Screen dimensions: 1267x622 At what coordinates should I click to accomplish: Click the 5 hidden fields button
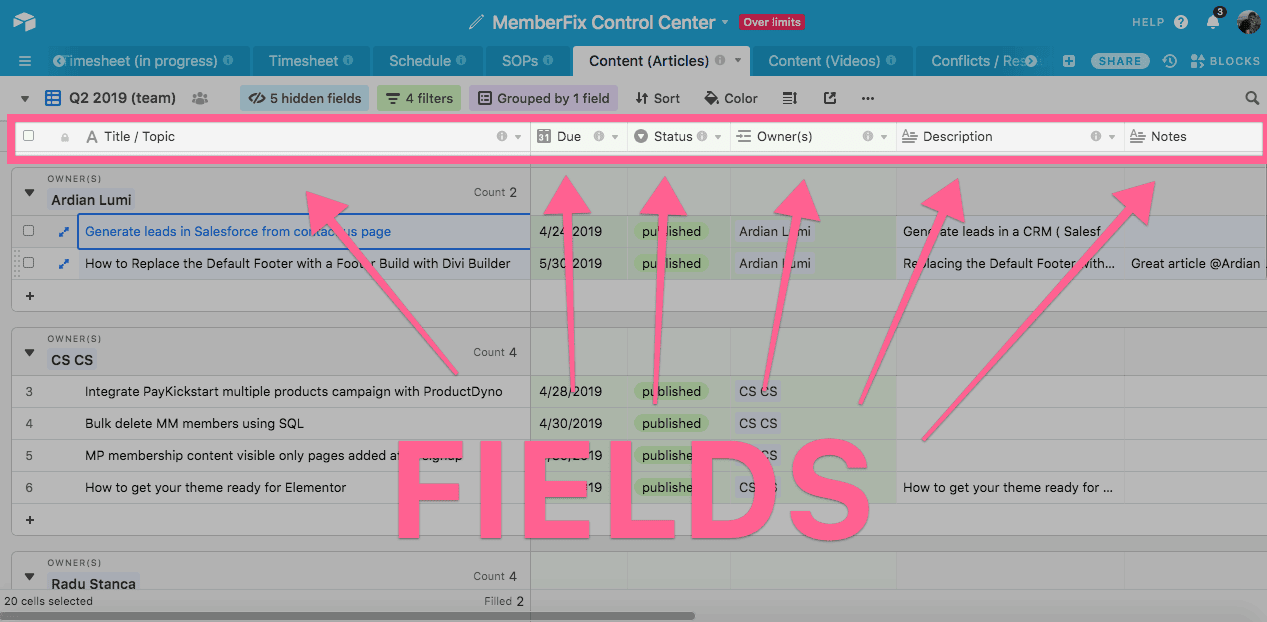[x=304, y=98]
